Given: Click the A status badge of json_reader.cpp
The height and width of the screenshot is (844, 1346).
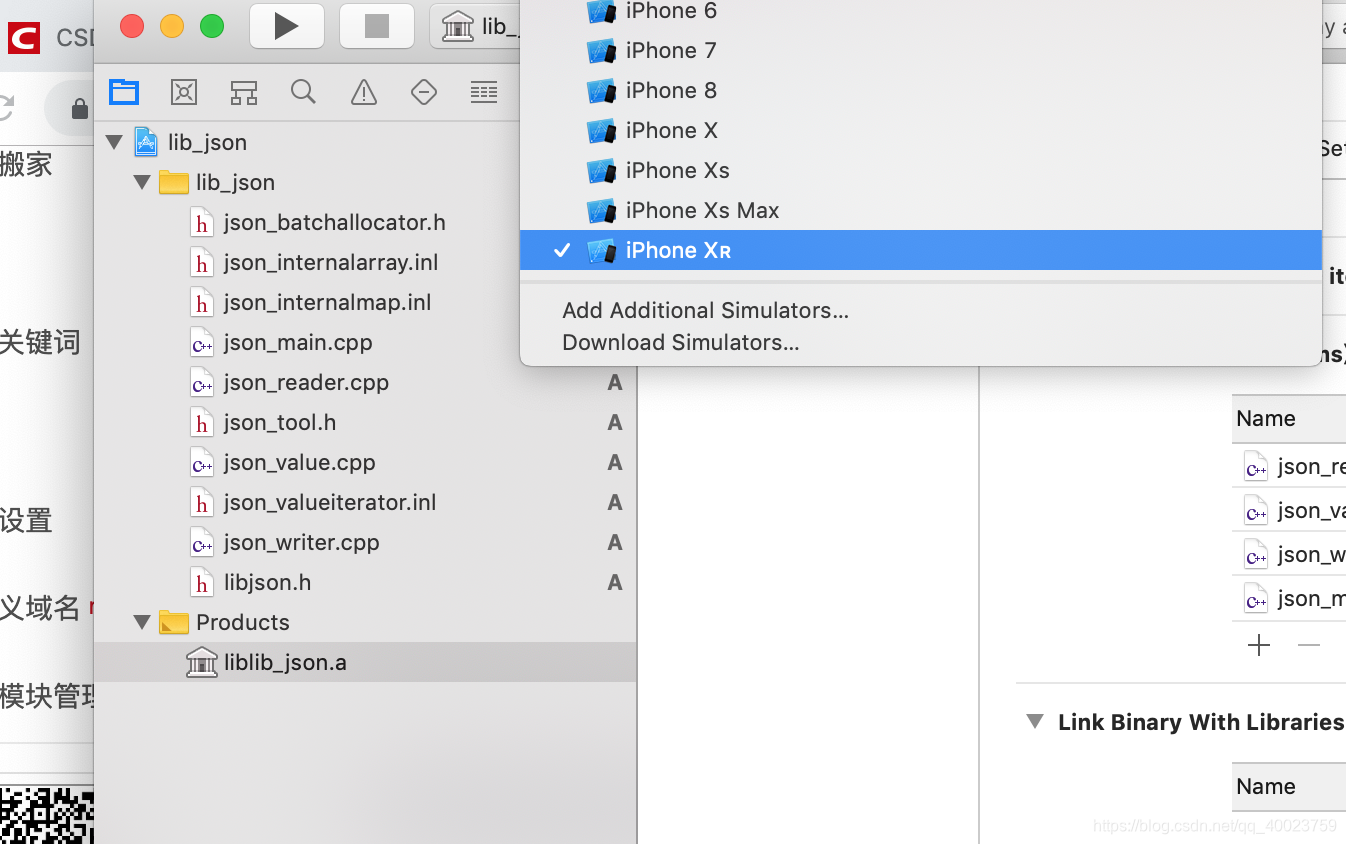Looking at the screenshot, I should [x=615, y=383].
